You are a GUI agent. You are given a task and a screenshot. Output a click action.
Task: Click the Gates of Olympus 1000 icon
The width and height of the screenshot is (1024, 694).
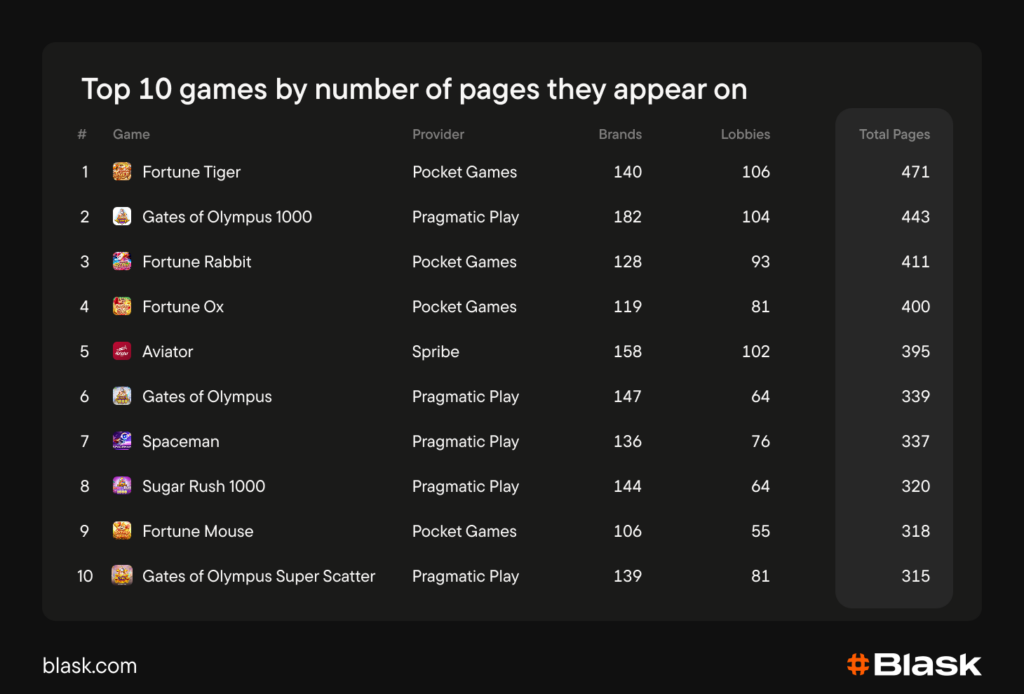[x=122, y=217]
